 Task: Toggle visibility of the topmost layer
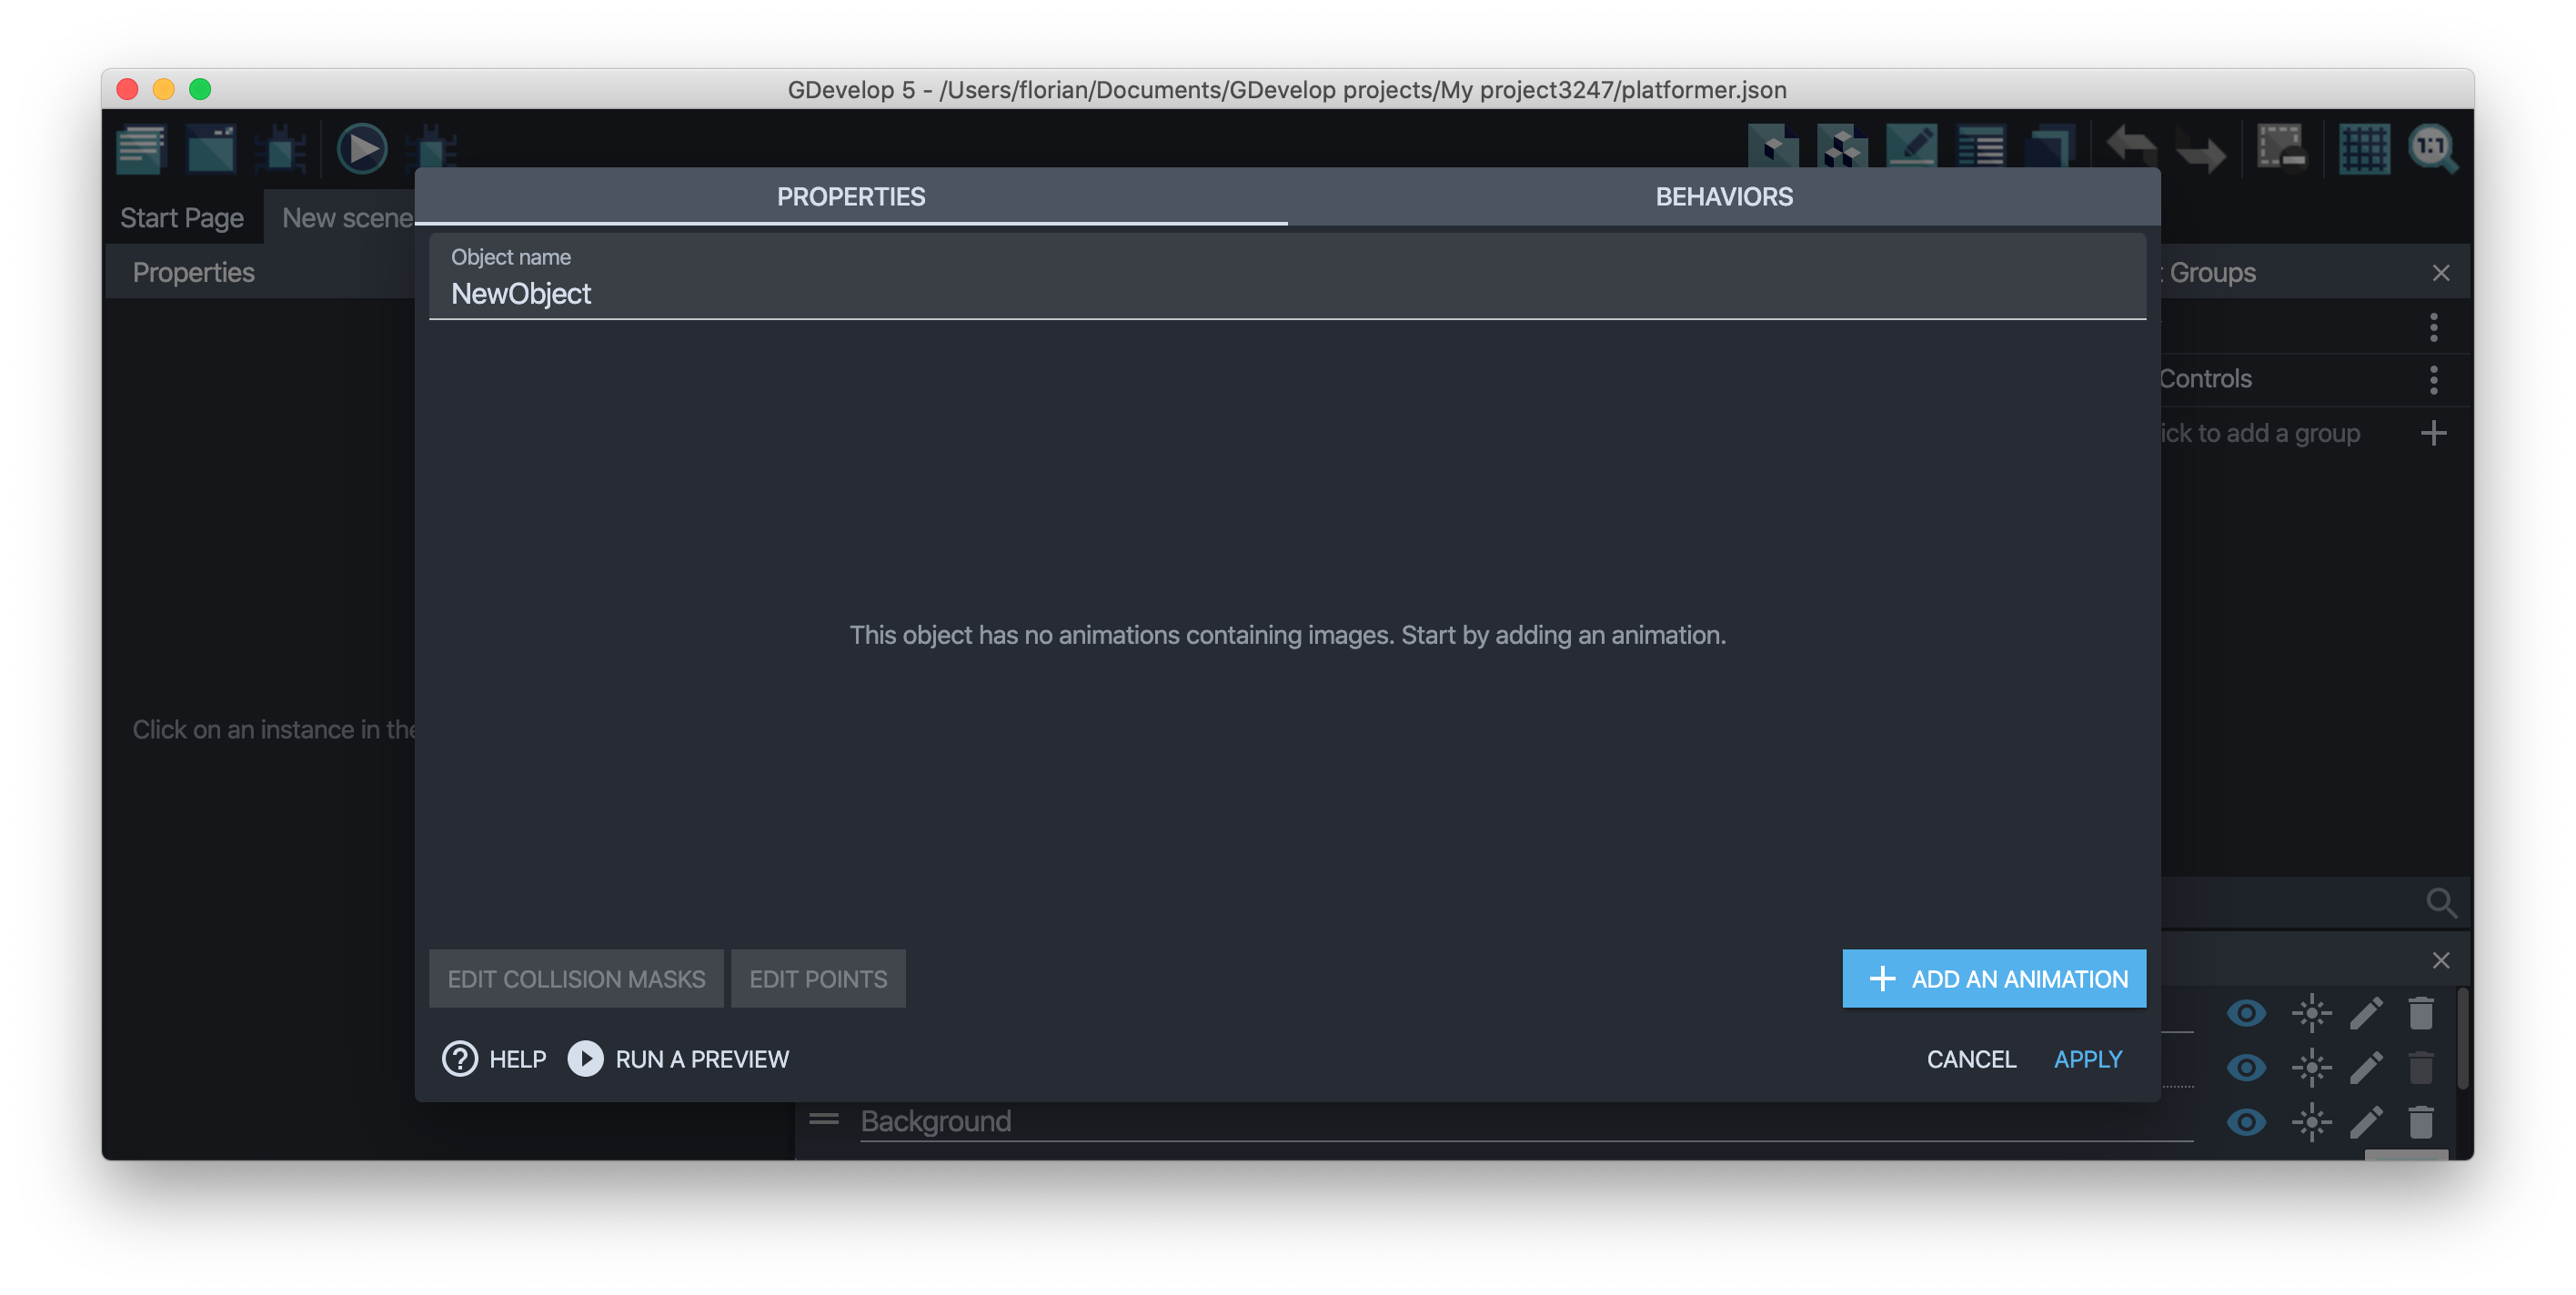(2246, 1012)
